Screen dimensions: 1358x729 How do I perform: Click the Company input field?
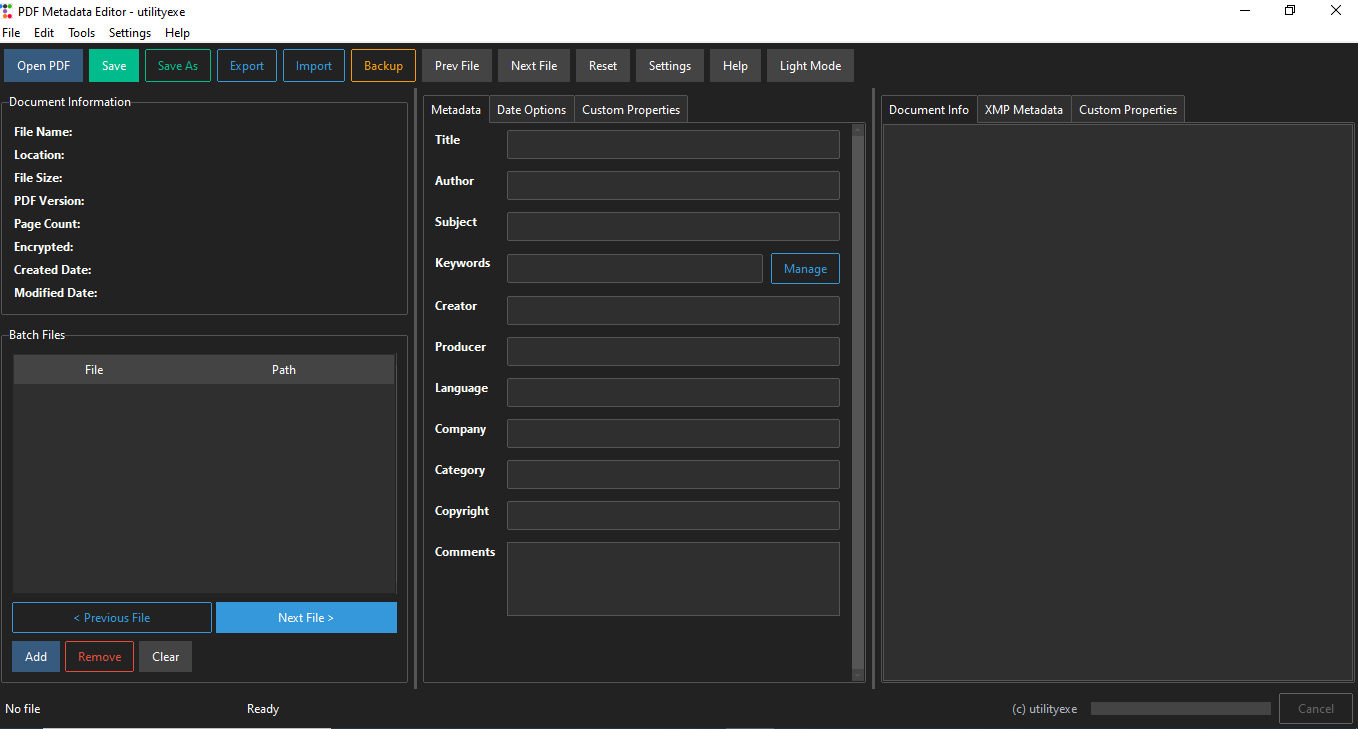point(673,433)
